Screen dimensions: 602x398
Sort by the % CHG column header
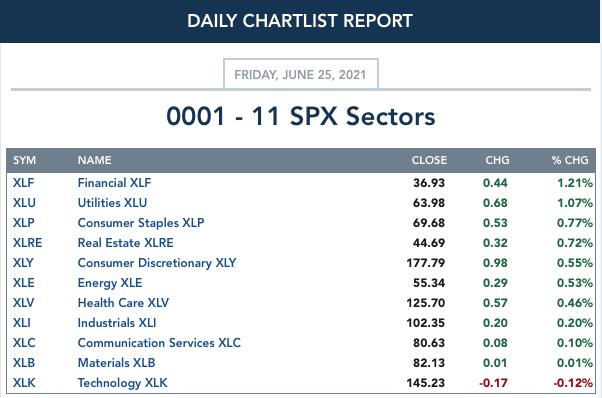(570, 160)
